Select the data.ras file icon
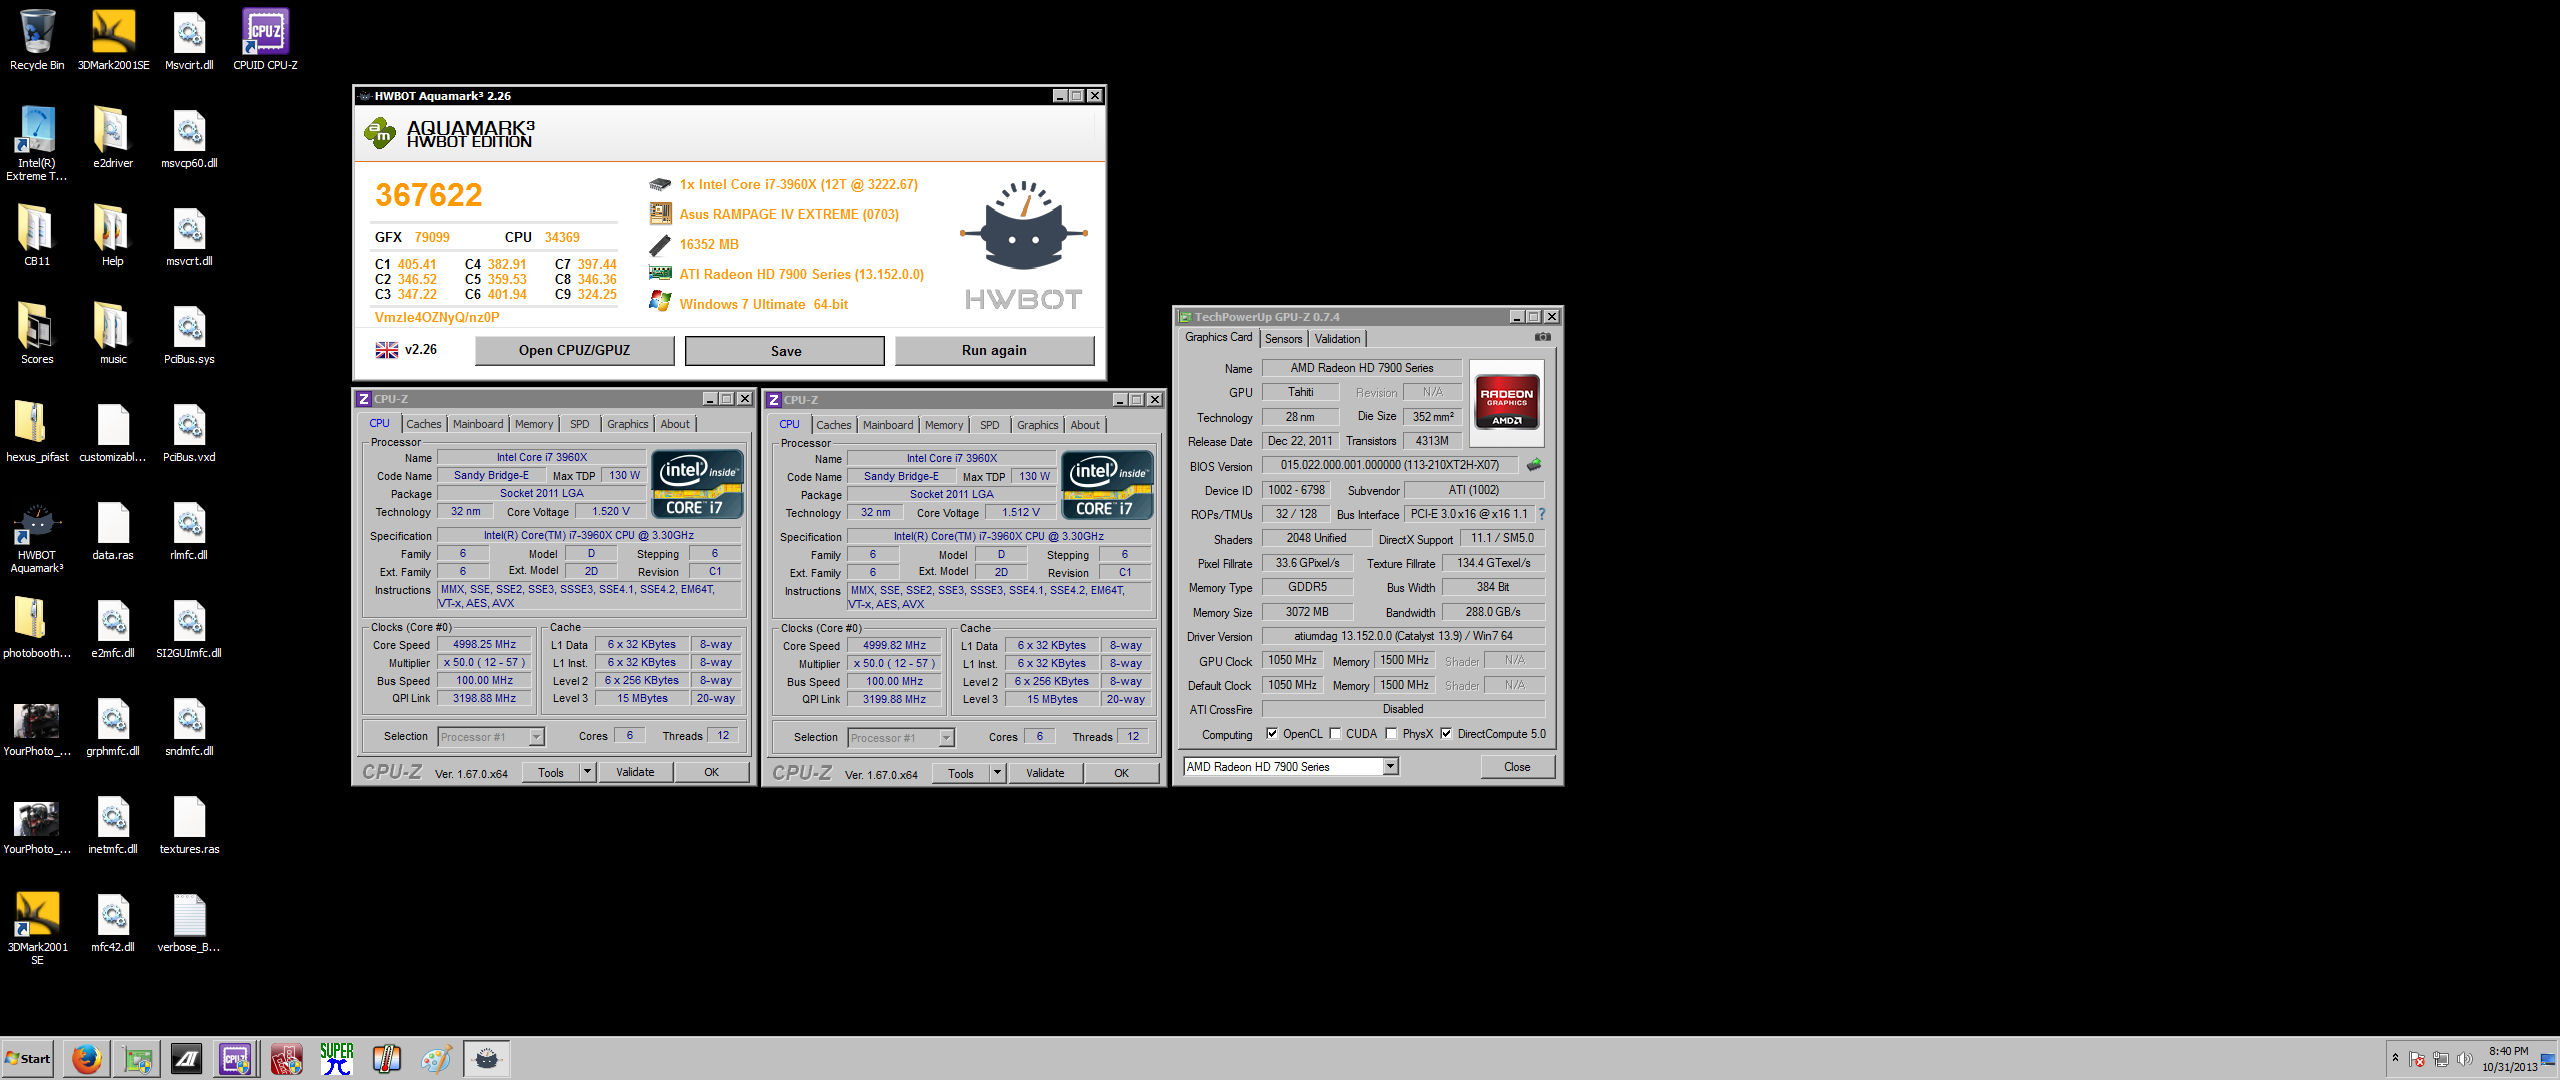 tap(113, 530)
